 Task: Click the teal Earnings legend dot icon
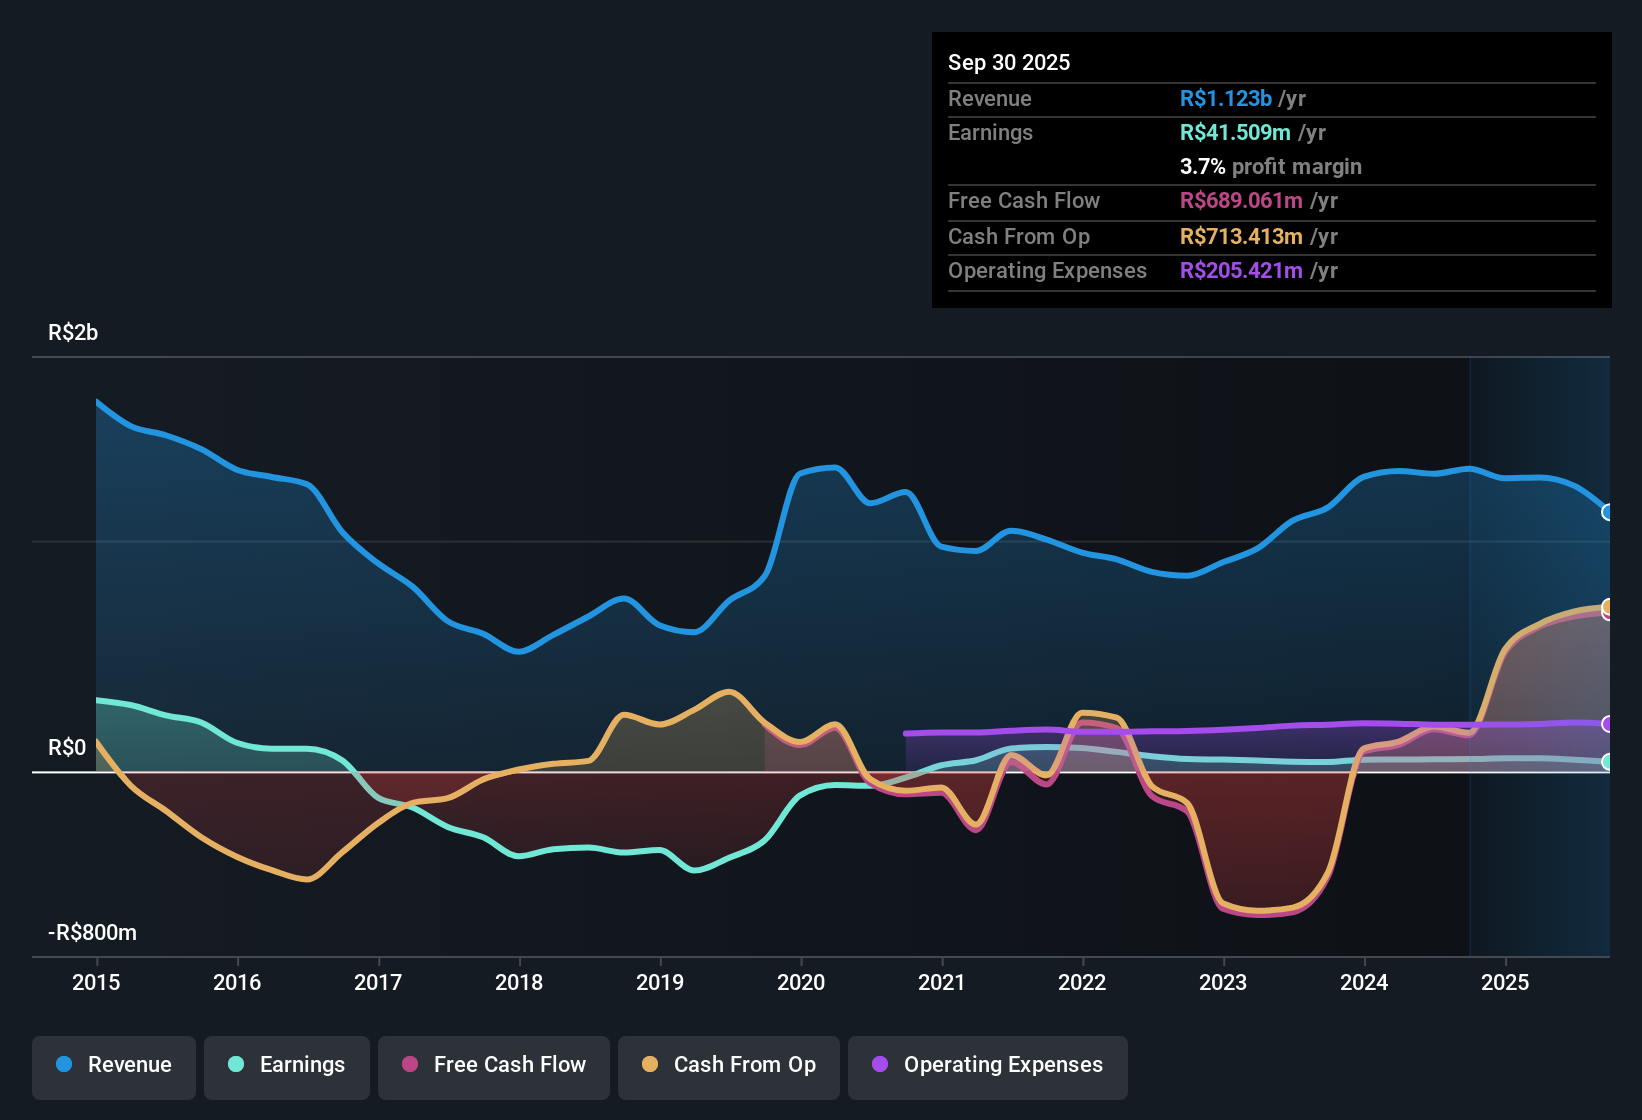click(x=236, y=1065)
